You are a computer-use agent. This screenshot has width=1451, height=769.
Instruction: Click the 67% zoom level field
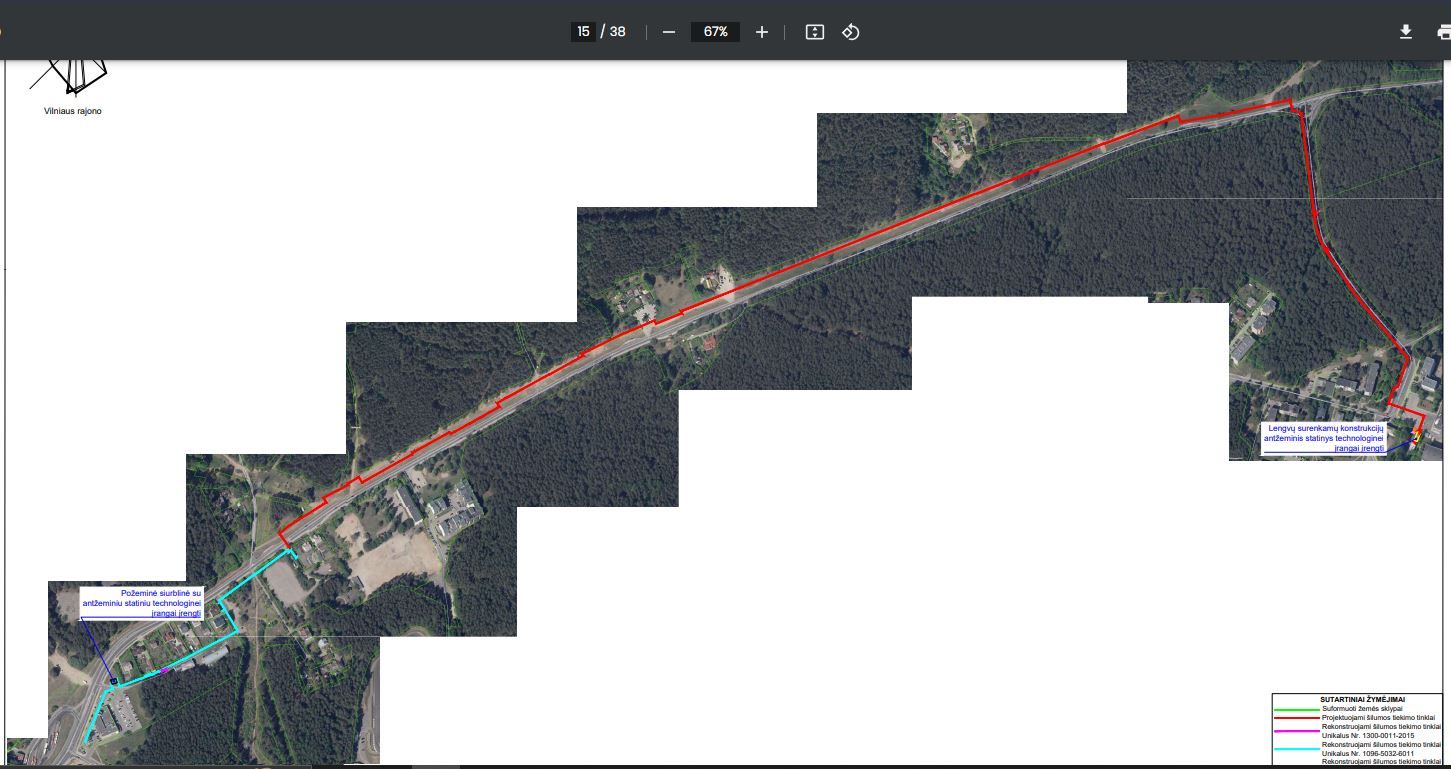coord(715,32)
